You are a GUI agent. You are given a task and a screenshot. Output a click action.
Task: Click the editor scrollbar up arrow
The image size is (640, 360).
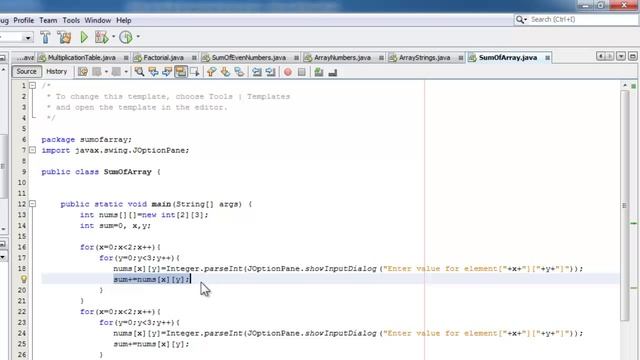pyautogui.click(x=624, y=85)
